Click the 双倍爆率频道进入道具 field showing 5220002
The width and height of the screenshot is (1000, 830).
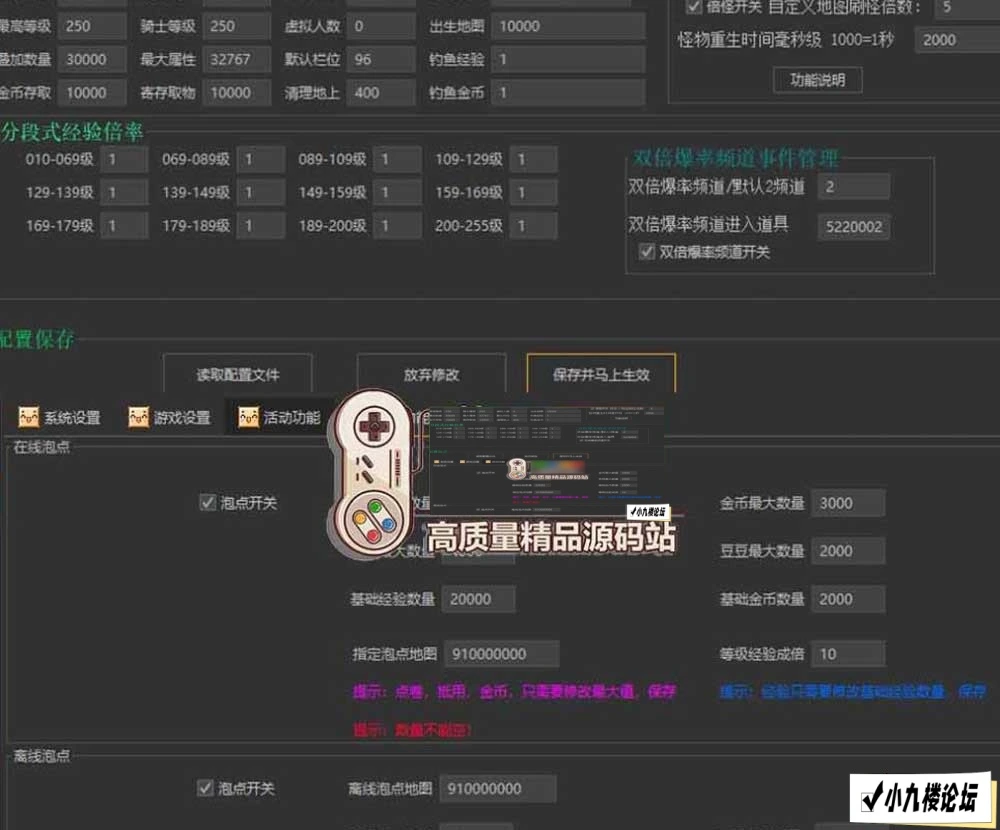854,226
